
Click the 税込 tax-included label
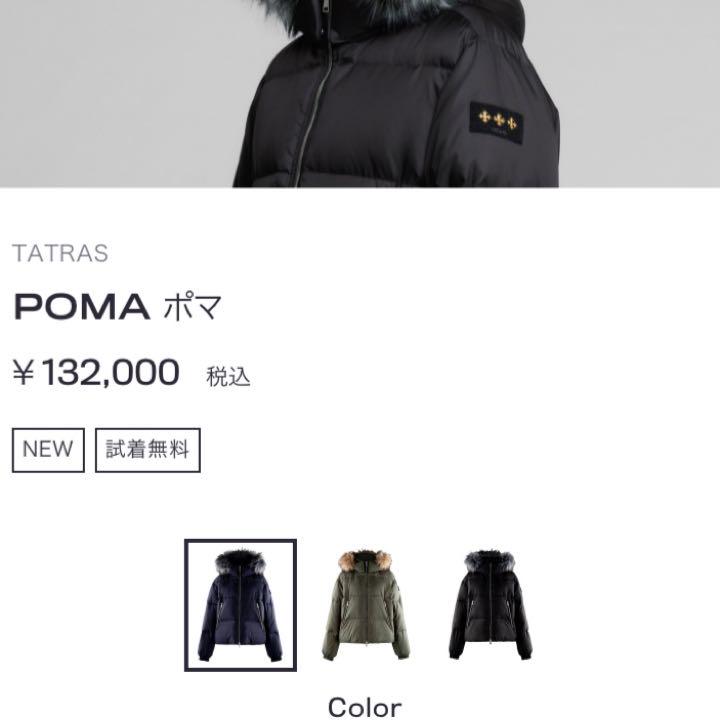tap(228, 377)
